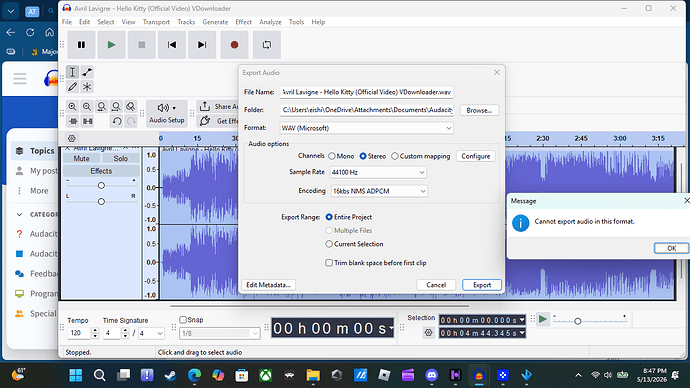Open the Tracks menu
This screenshot has height=388, width=690.
pyautogui.click(x=186, y=22)
